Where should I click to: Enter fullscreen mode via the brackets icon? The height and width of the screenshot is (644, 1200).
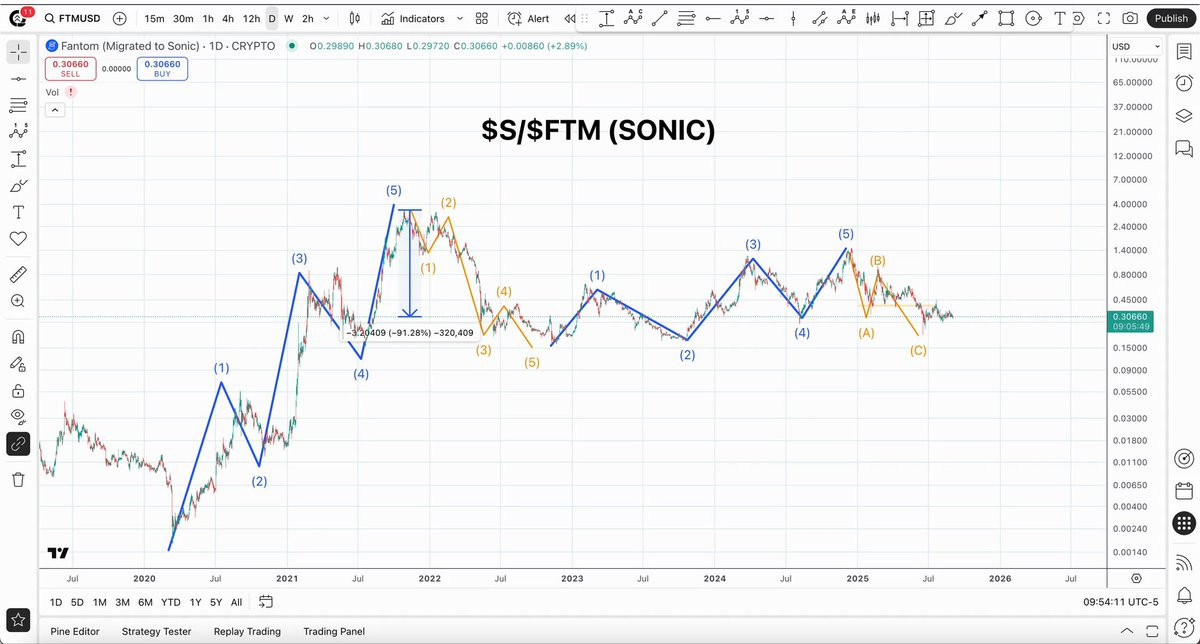[x=1103, y=18]
